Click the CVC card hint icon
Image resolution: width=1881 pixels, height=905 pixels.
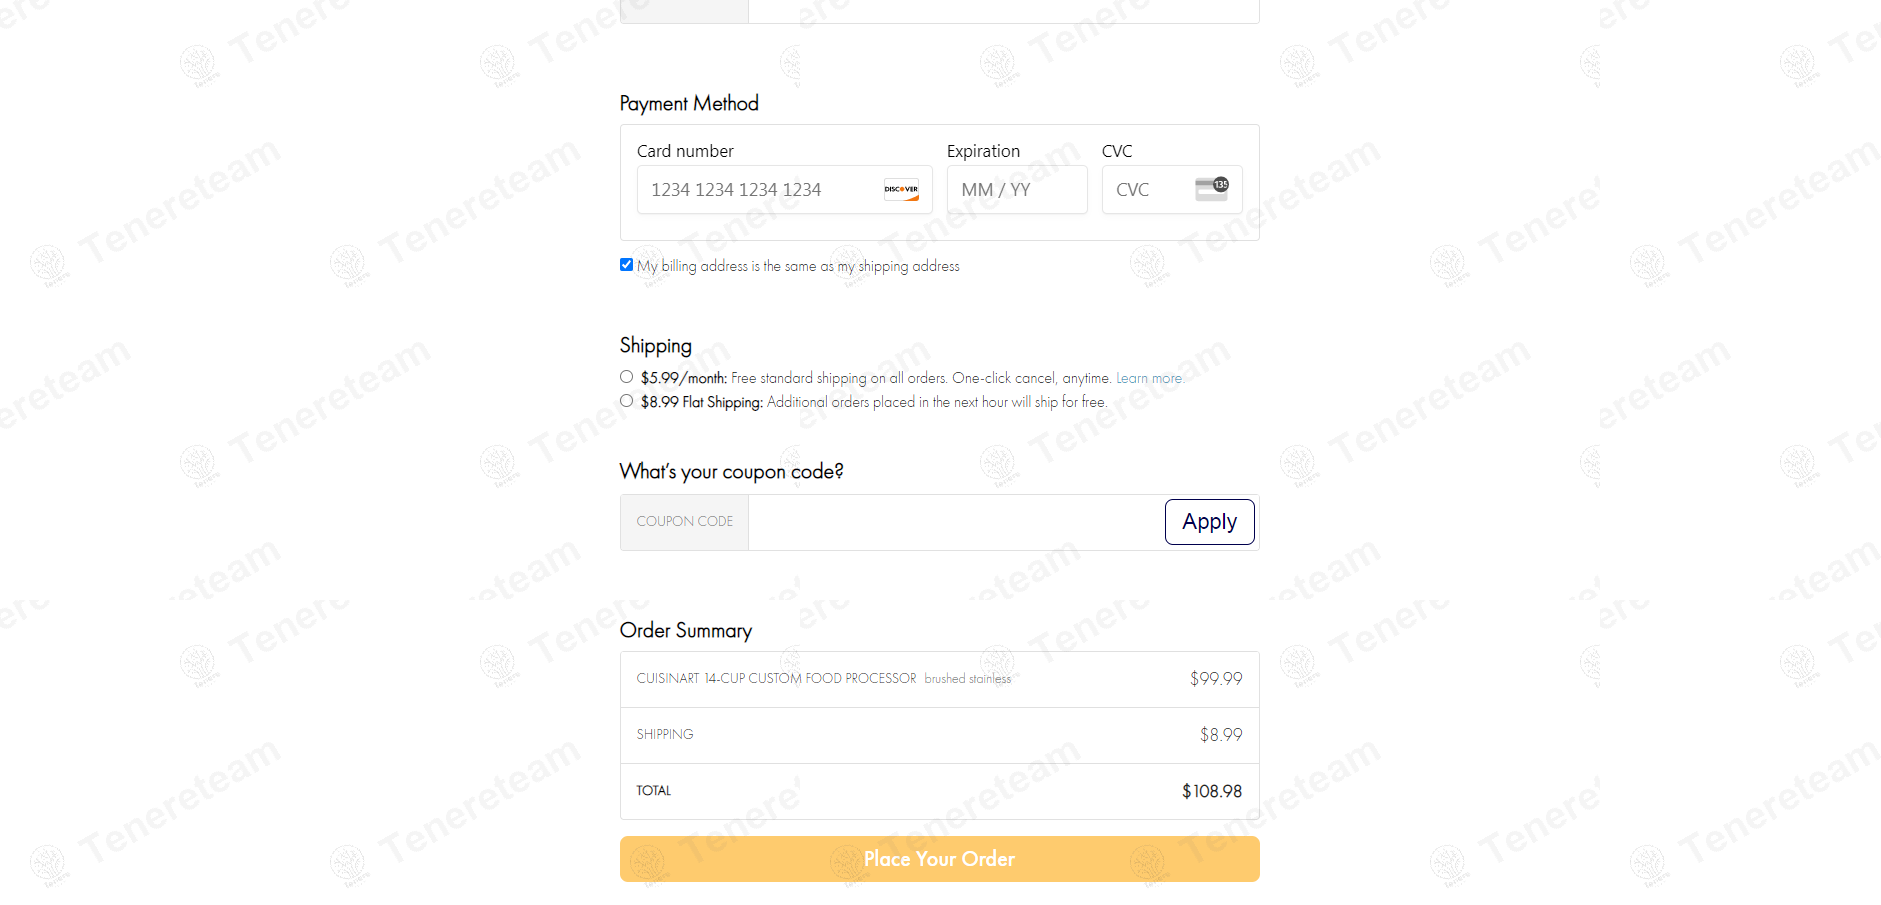pyautogui.click(x=1211, y=189)
